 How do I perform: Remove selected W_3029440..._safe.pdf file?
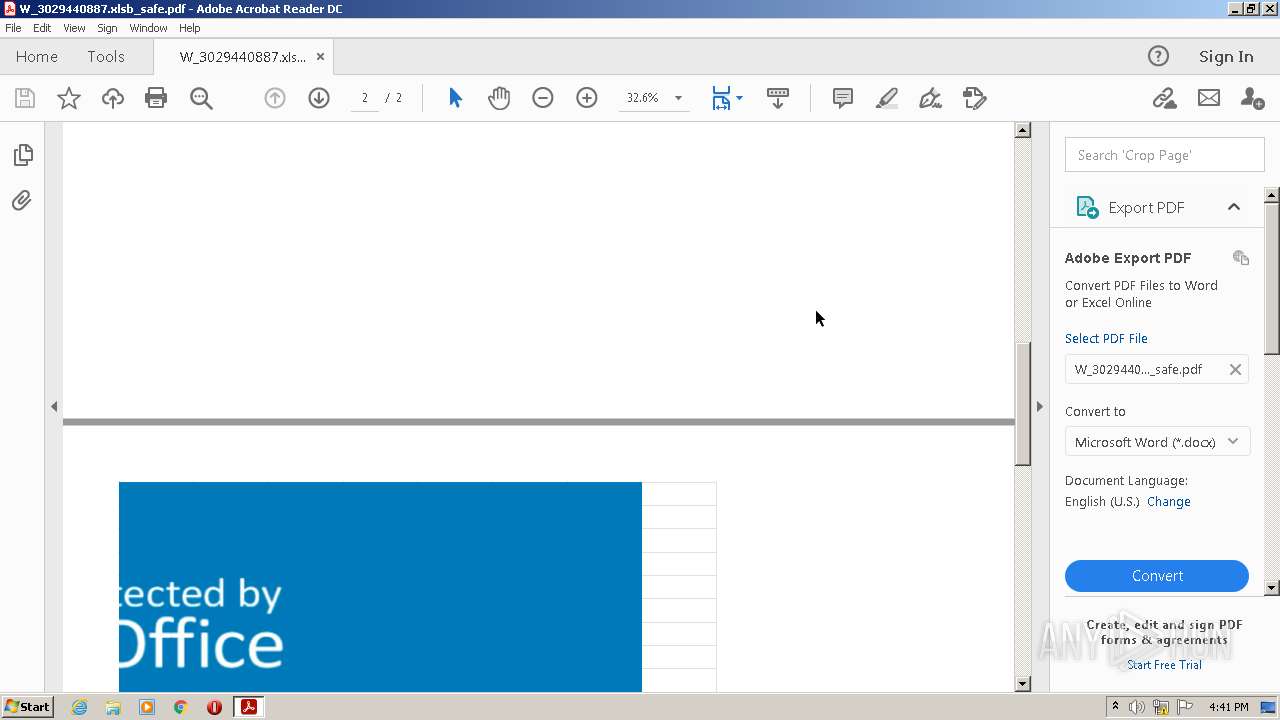tap(1235, 369)
